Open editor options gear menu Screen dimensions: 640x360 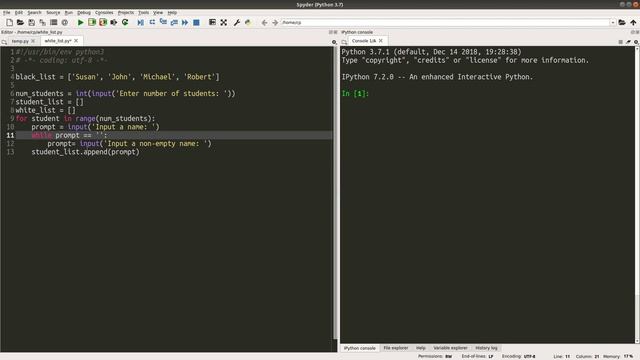(x=334, y=42)
